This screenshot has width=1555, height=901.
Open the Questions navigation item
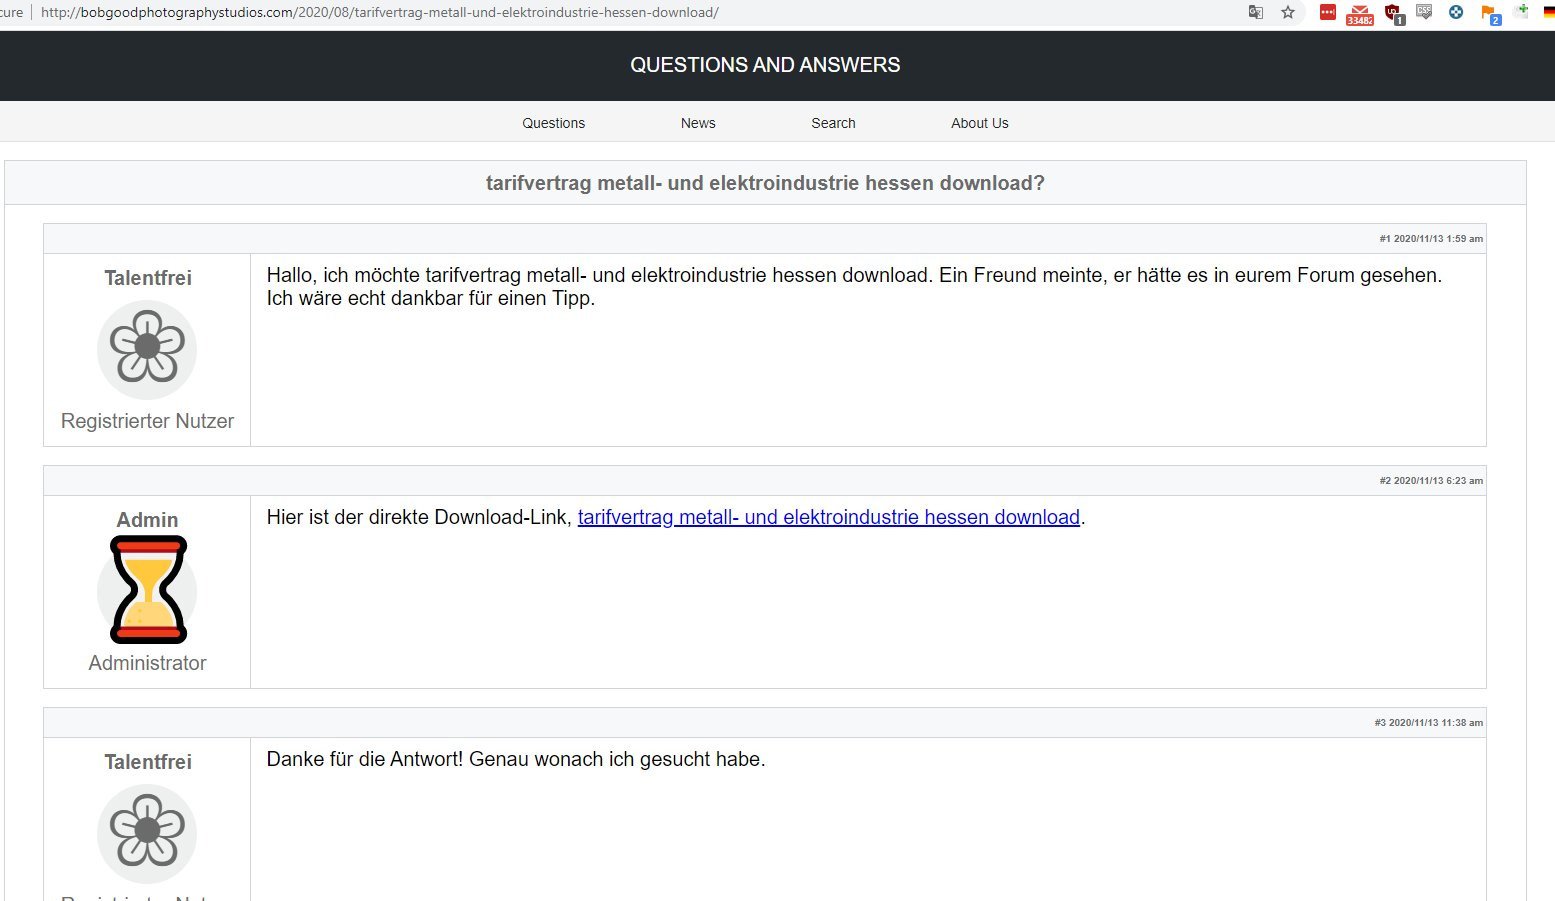point(553,123)
